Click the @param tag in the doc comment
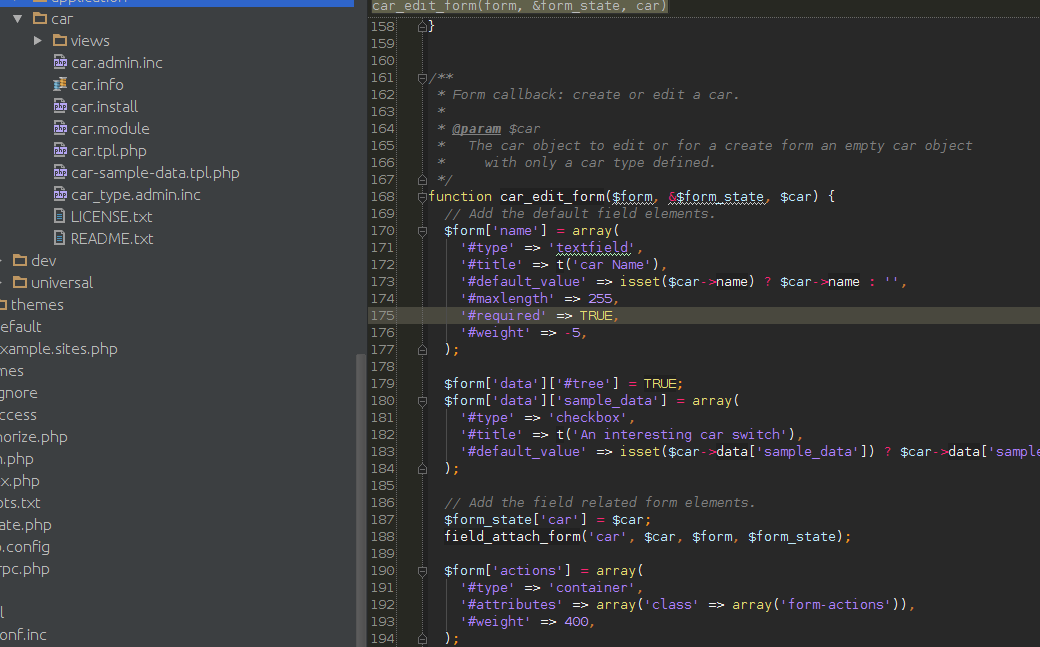The image size is (1040, 647). tap(476, 129)
